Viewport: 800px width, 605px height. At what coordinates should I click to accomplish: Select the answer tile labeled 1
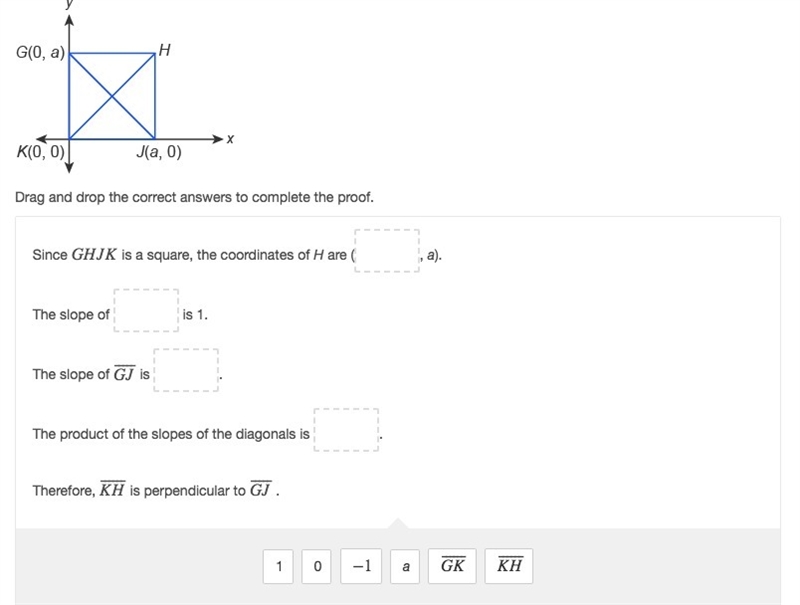coord(278,566)
